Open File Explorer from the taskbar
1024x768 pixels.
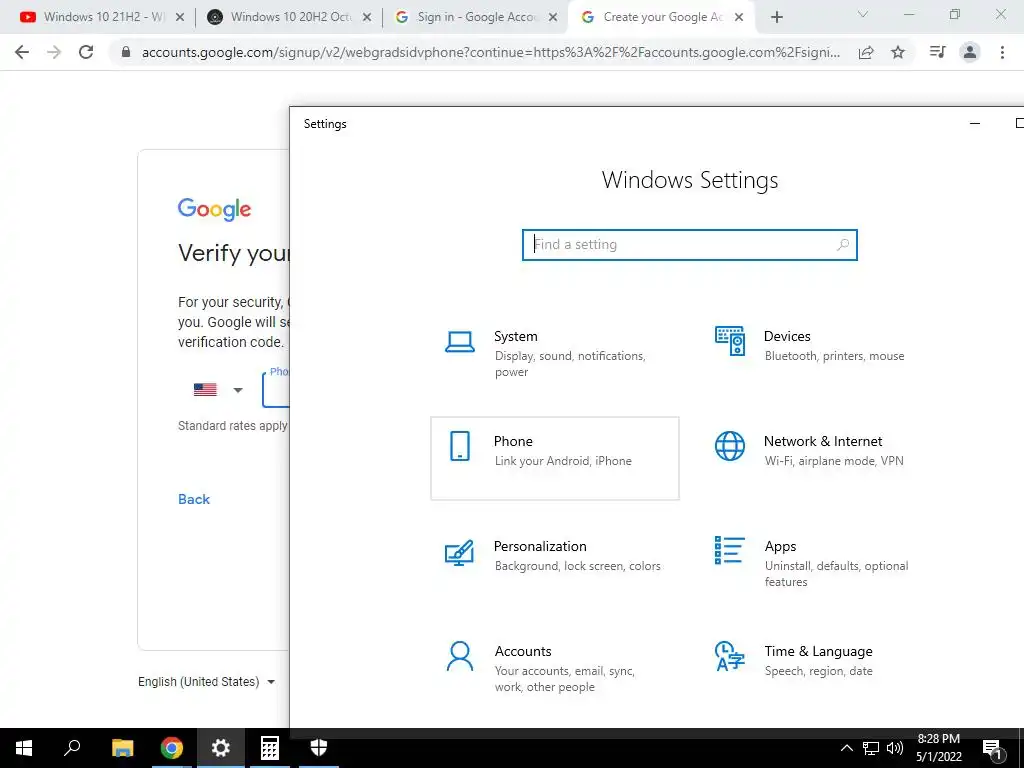pos(122,748)
